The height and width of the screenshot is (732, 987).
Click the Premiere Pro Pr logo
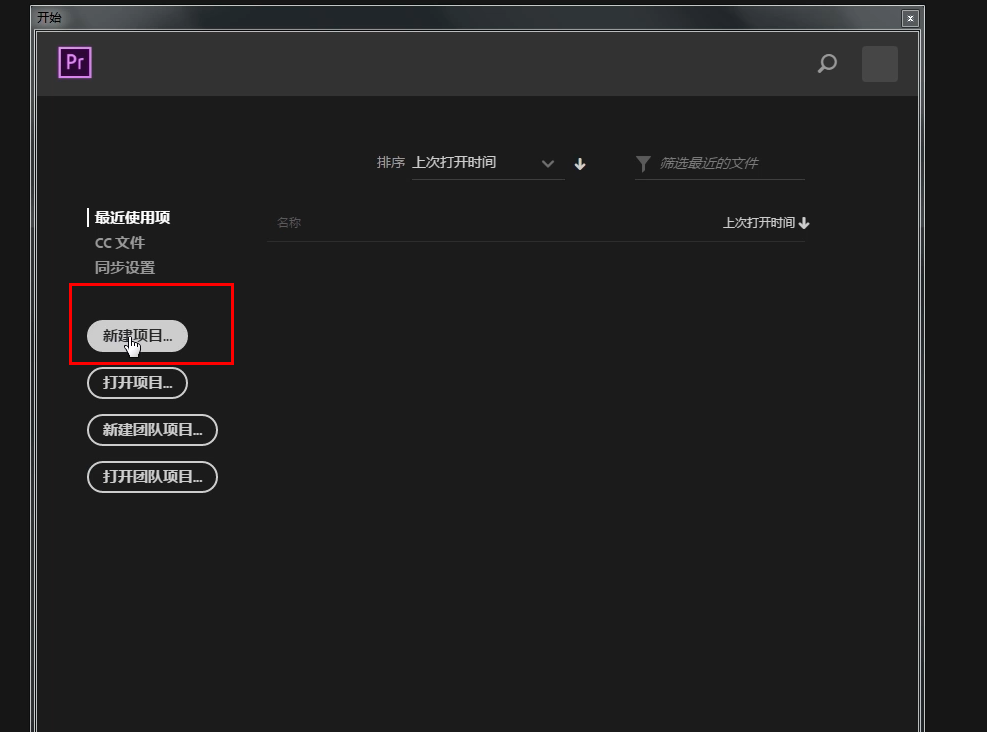click(x=75, y=62)
